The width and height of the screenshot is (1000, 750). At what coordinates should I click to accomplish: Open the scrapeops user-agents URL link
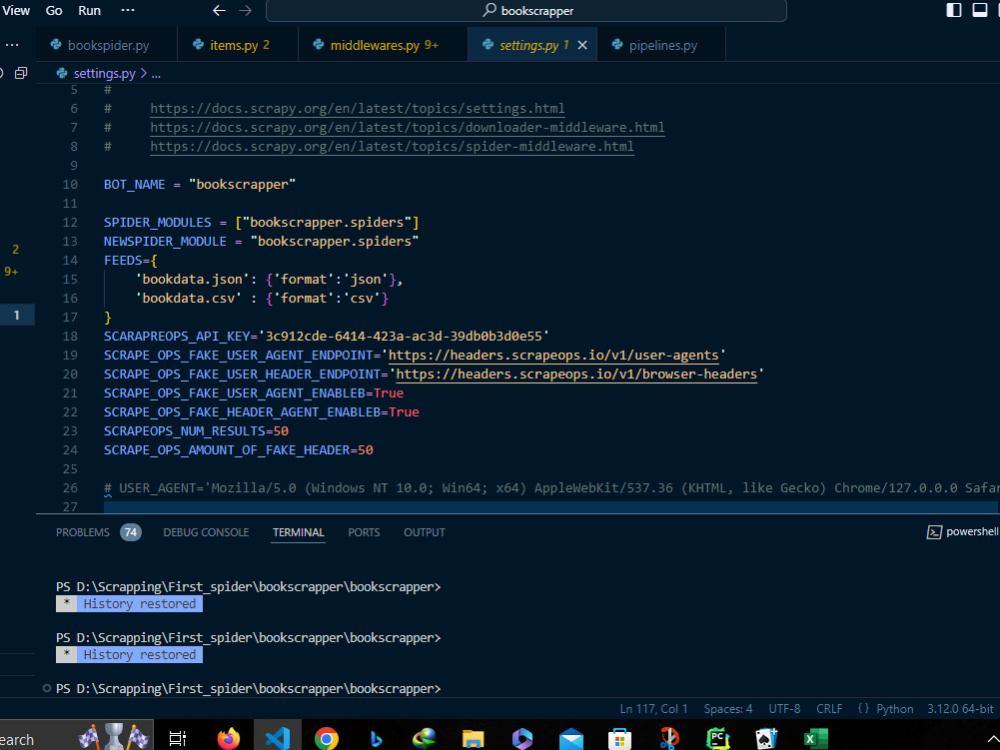click(554, 355)
